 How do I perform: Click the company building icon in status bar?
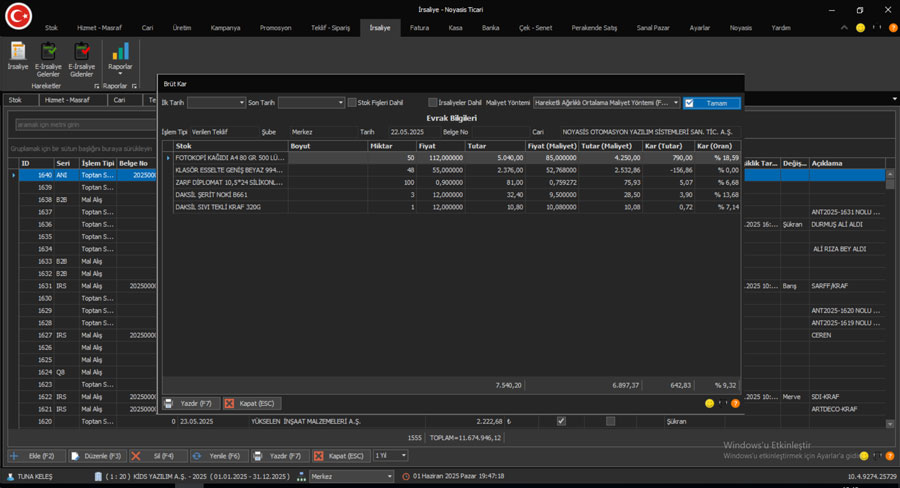(98, 477)
